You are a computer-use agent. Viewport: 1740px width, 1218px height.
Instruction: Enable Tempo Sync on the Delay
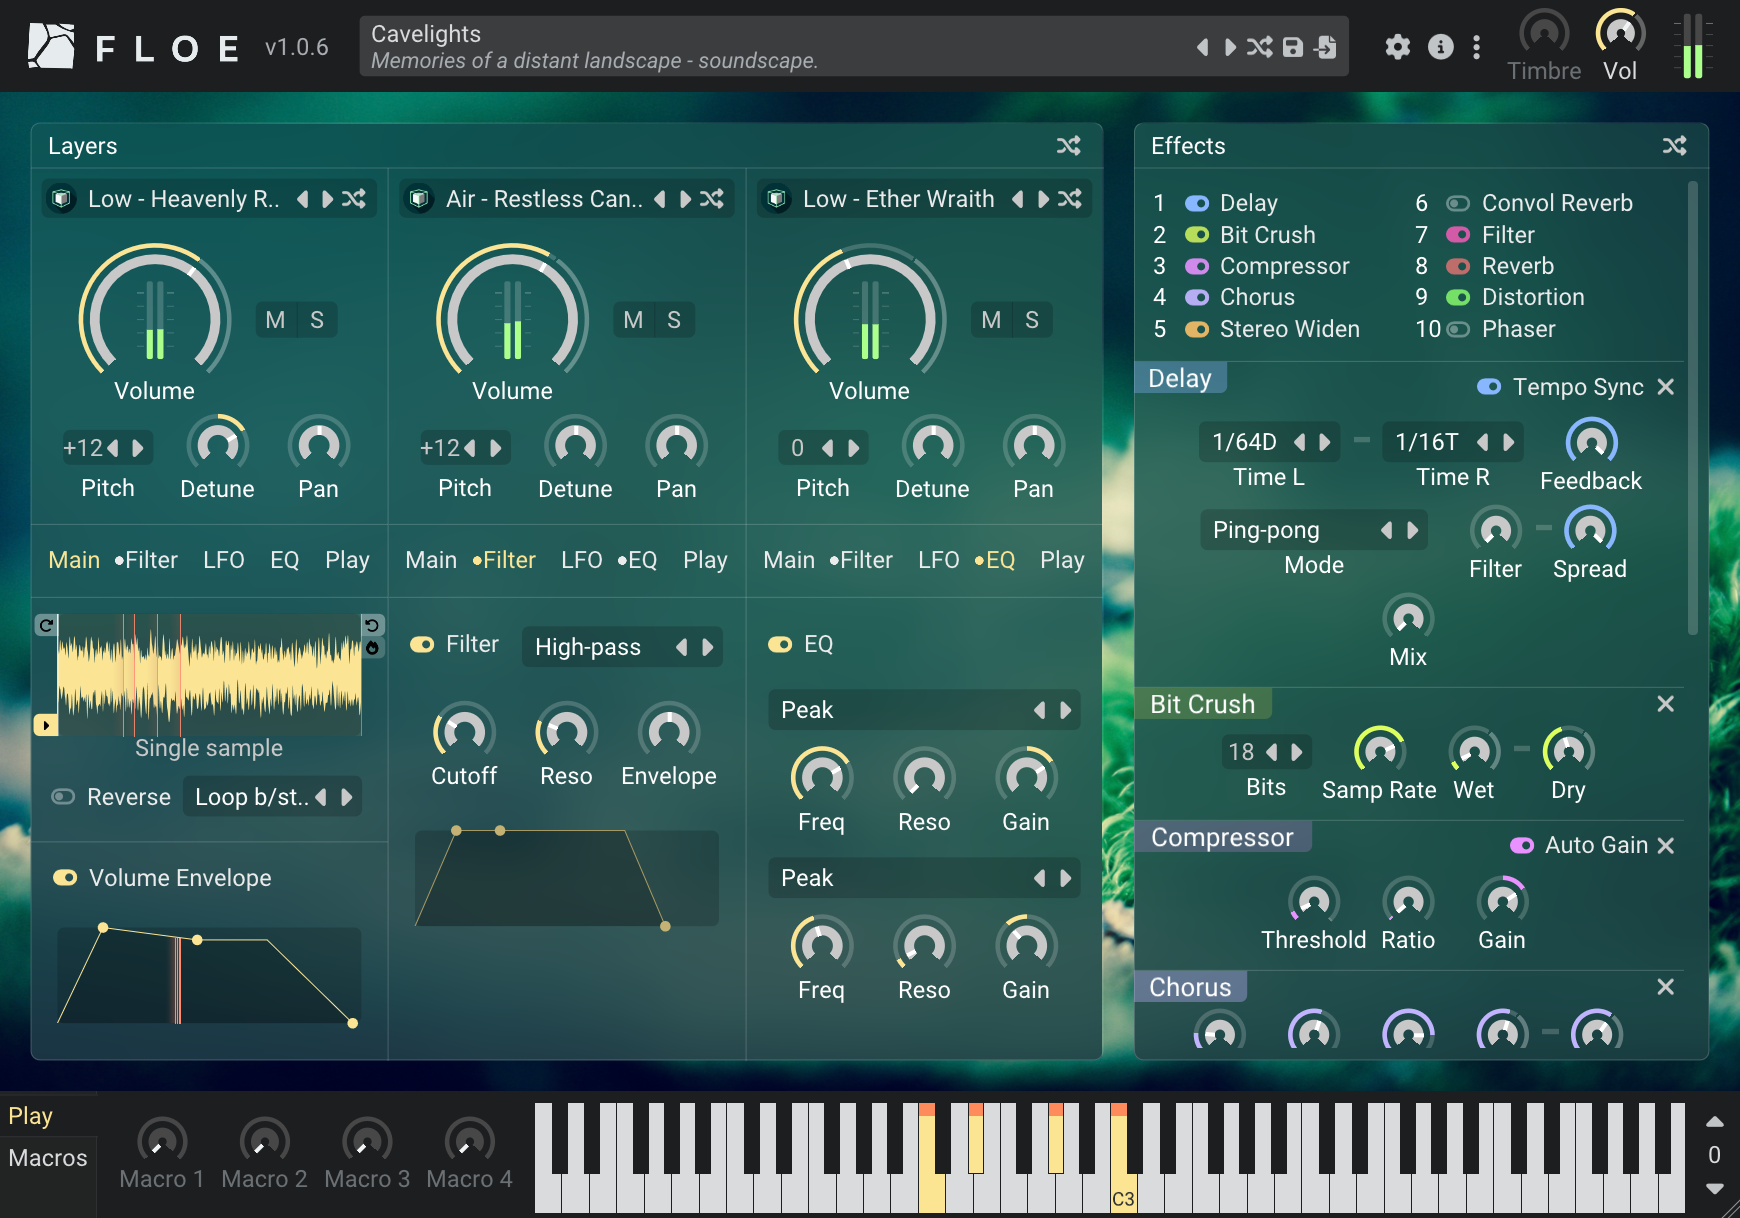tap(1489, 386)
